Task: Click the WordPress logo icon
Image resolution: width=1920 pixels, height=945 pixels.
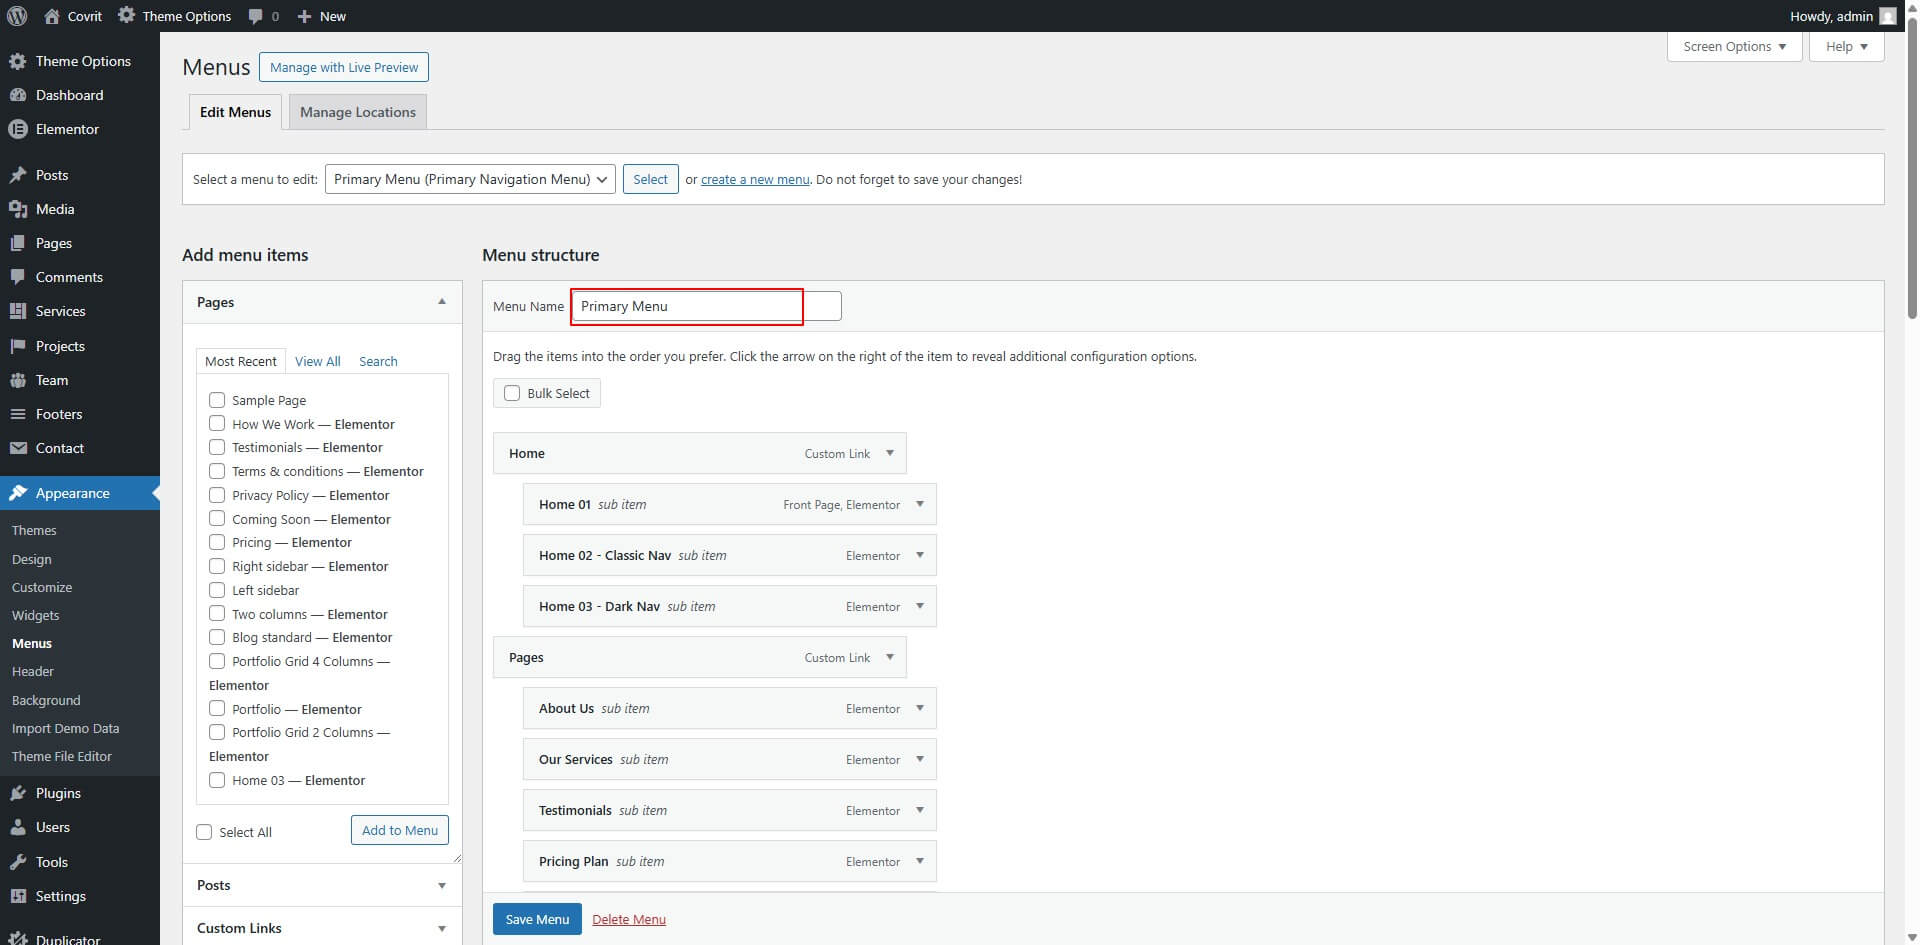Action: [17, 16]
